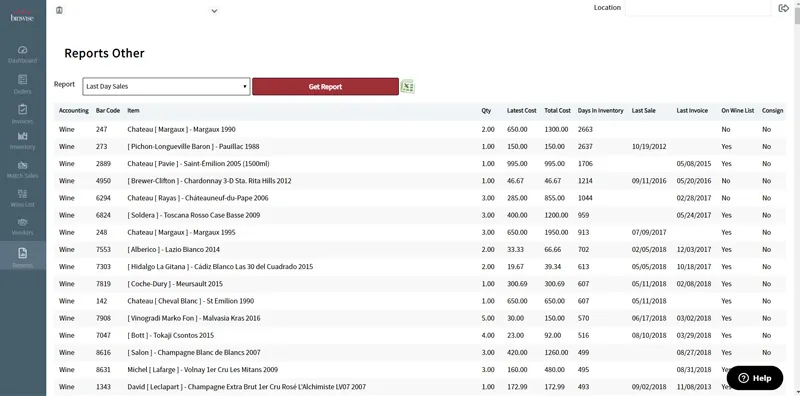Select Chateau Rayas Châteauneuf-du-Pape 2006 item

pyautogui.click(x=198, y=198)
